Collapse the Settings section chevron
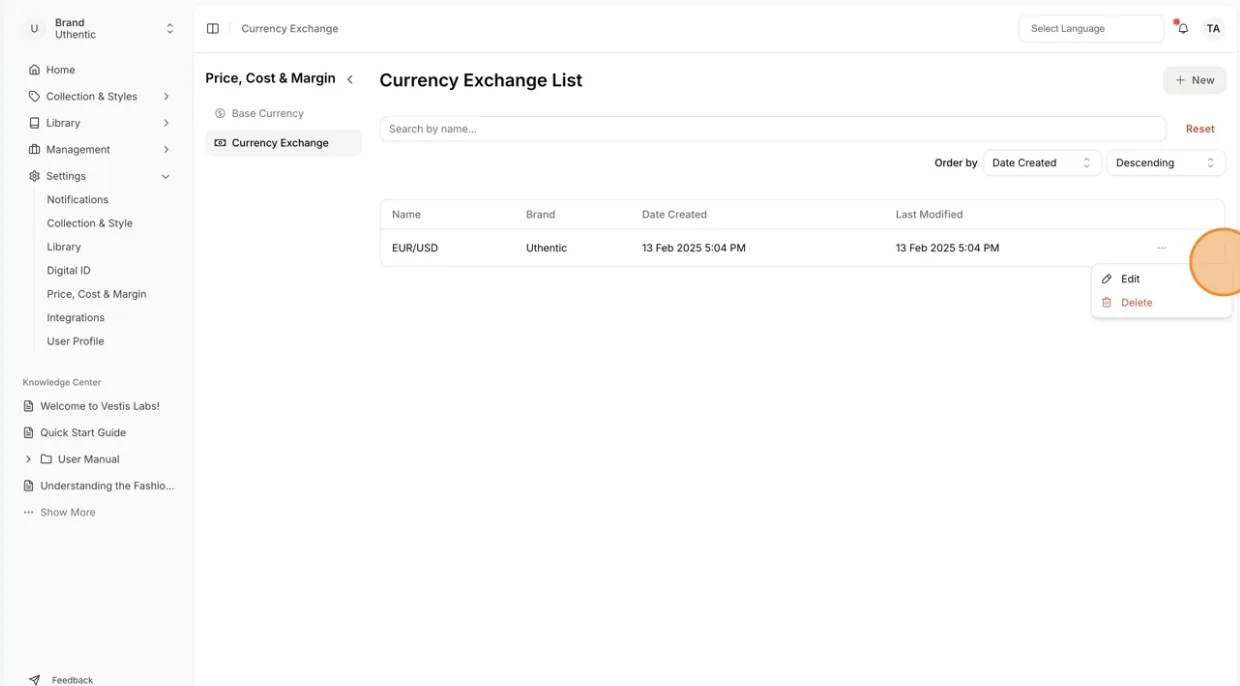1240x686 pixels. click(x=166, y=176)
